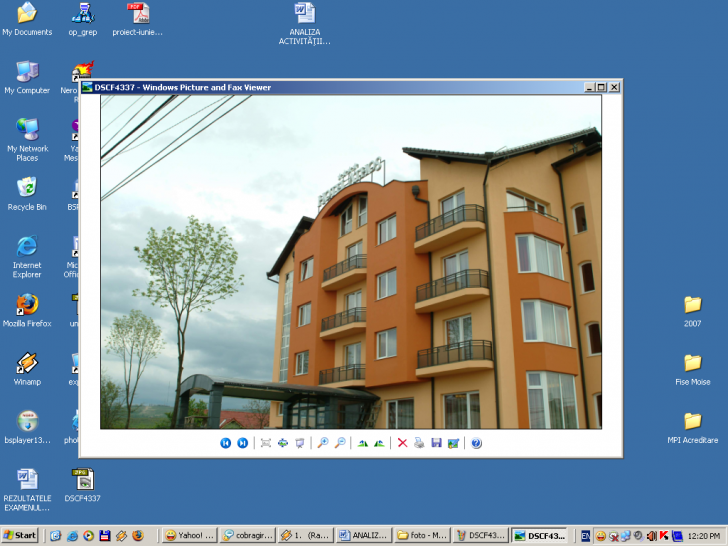Image resolution: width=728 pixels, height=546 pixels.
Task: Minimize the Picture and Fax Viewer window
Action: point(590,87)
